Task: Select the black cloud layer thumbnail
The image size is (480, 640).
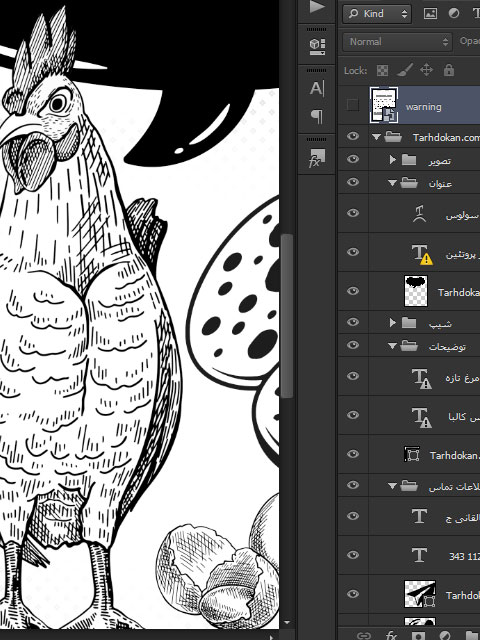Action: click(416, 291)
